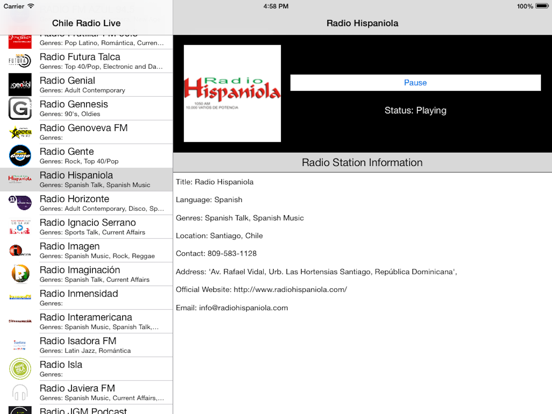This screenshot has width=552, height=414.
Task: Select the Radio Imaginación orange logo icon
Action: click(x=20, y=274)
